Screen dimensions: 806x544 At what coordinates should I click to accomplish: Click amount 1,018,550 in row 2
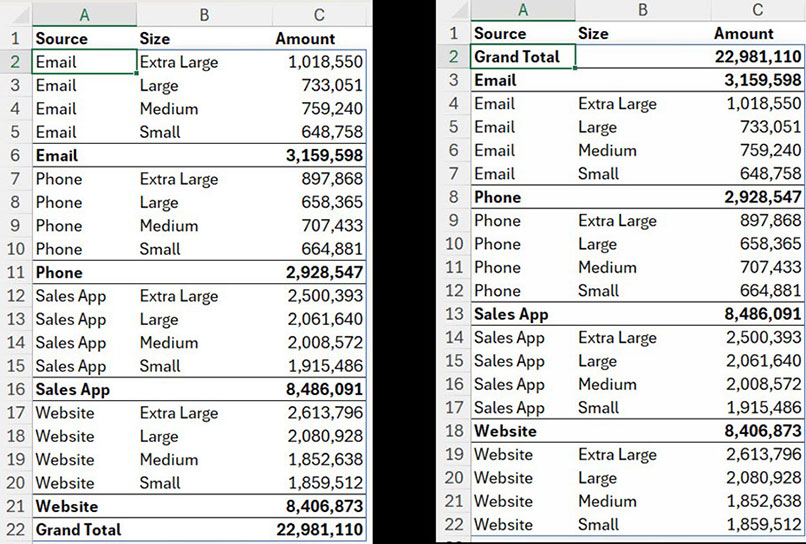click(326, 62)
